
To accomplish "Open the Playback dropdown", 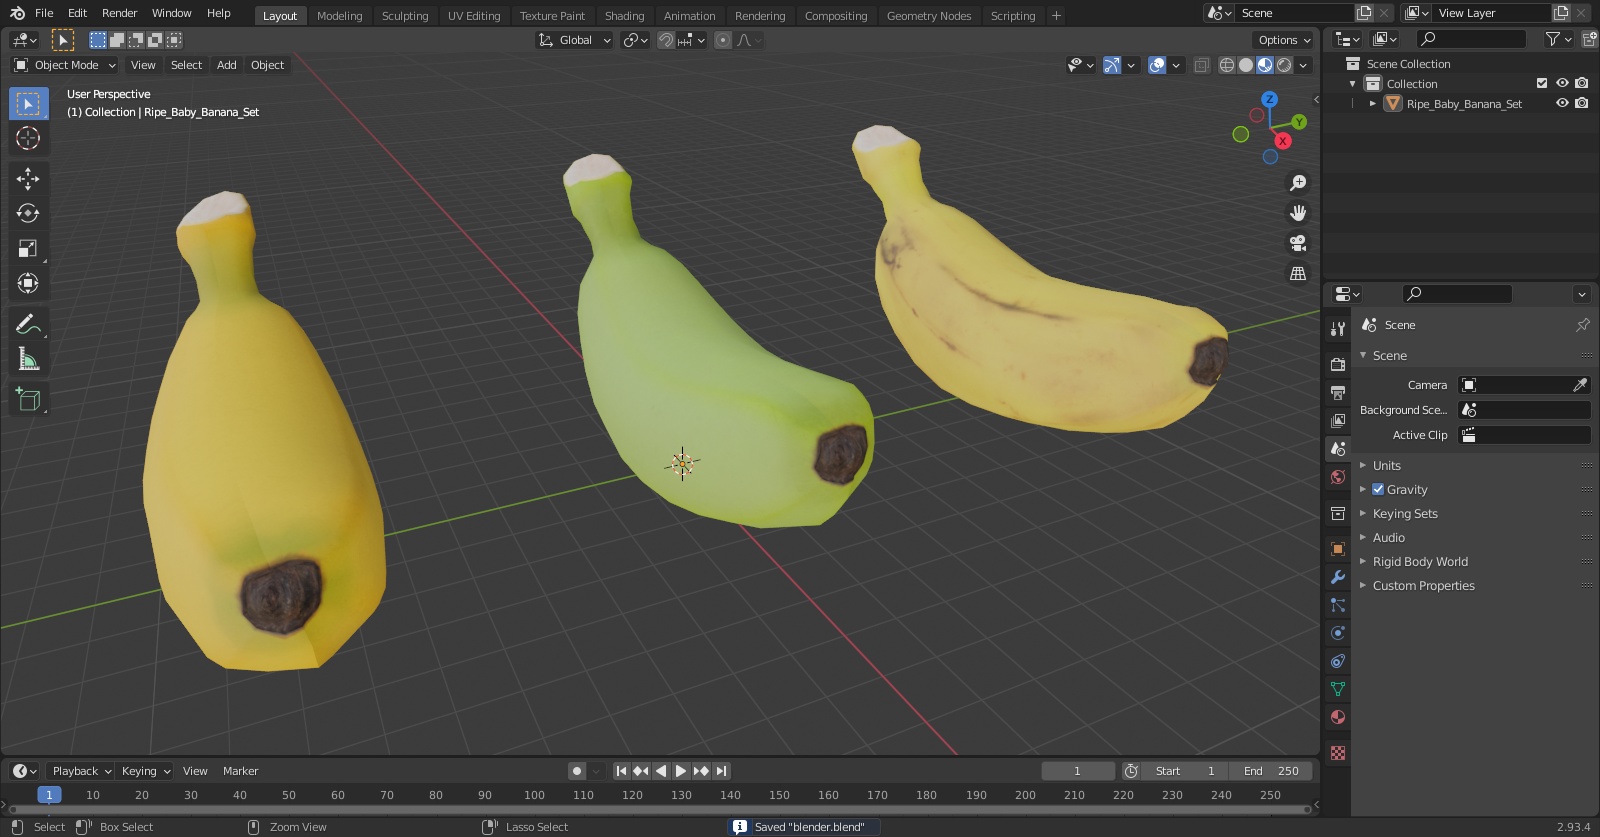I will [x=82, y=771].
